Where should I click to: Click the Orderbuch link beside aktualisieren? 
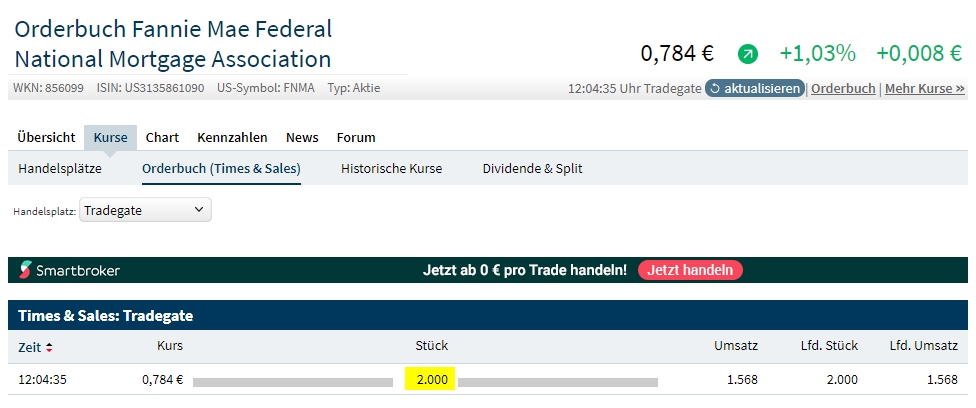843,88
